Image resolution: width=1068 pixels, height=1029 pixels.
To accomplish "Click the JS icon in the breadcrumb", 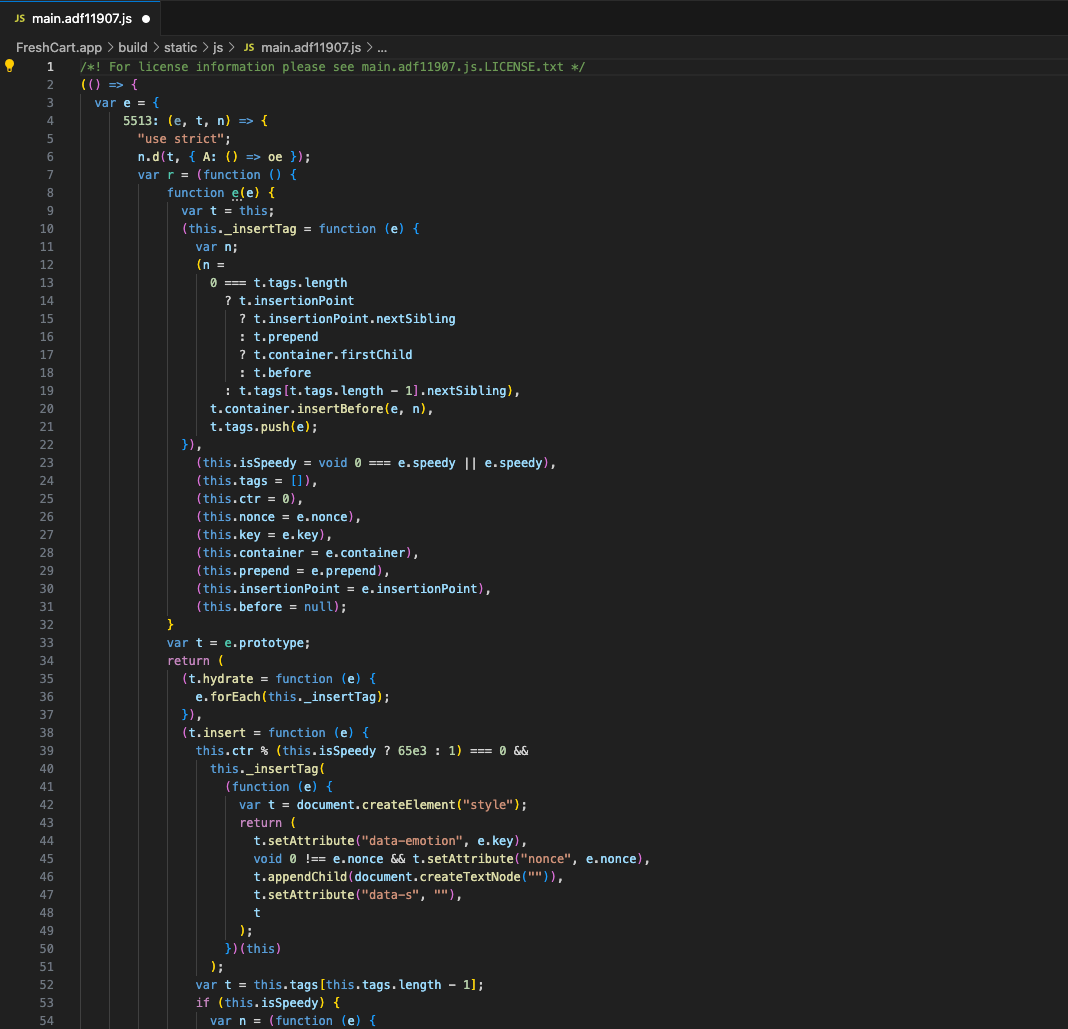I will point(249,48).
